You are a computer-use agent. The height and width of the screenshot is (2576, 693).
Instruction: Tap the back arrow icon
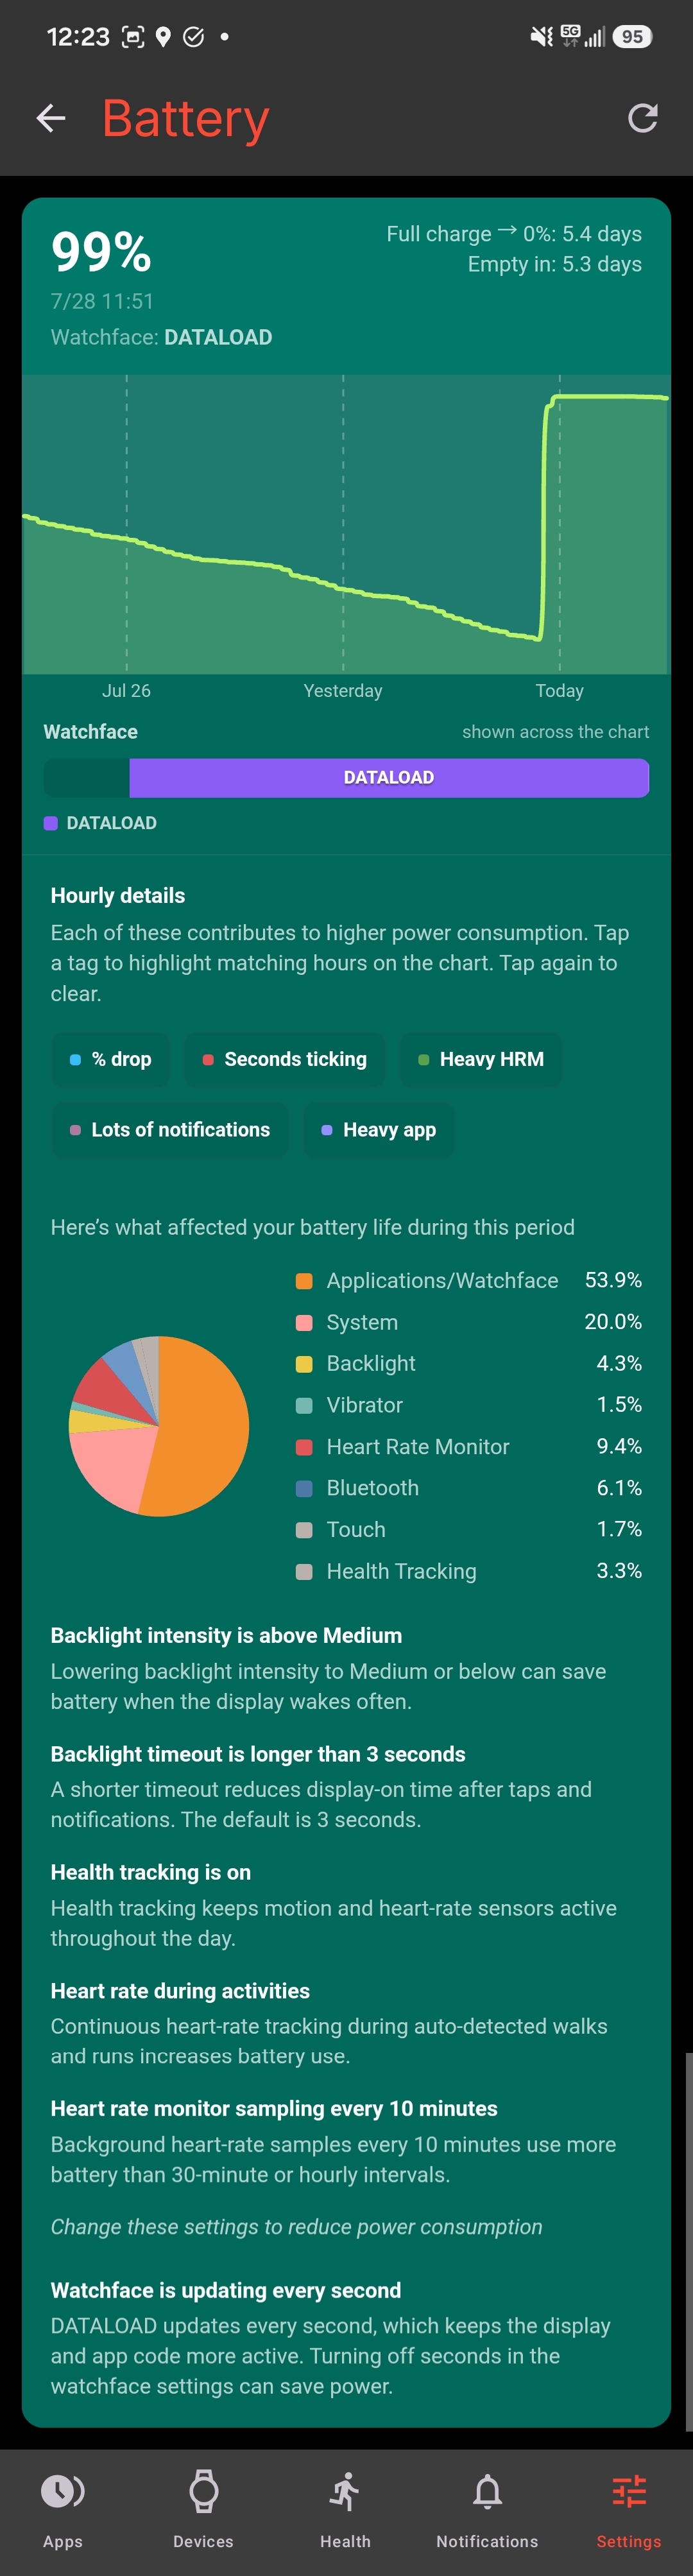point(51,118)
